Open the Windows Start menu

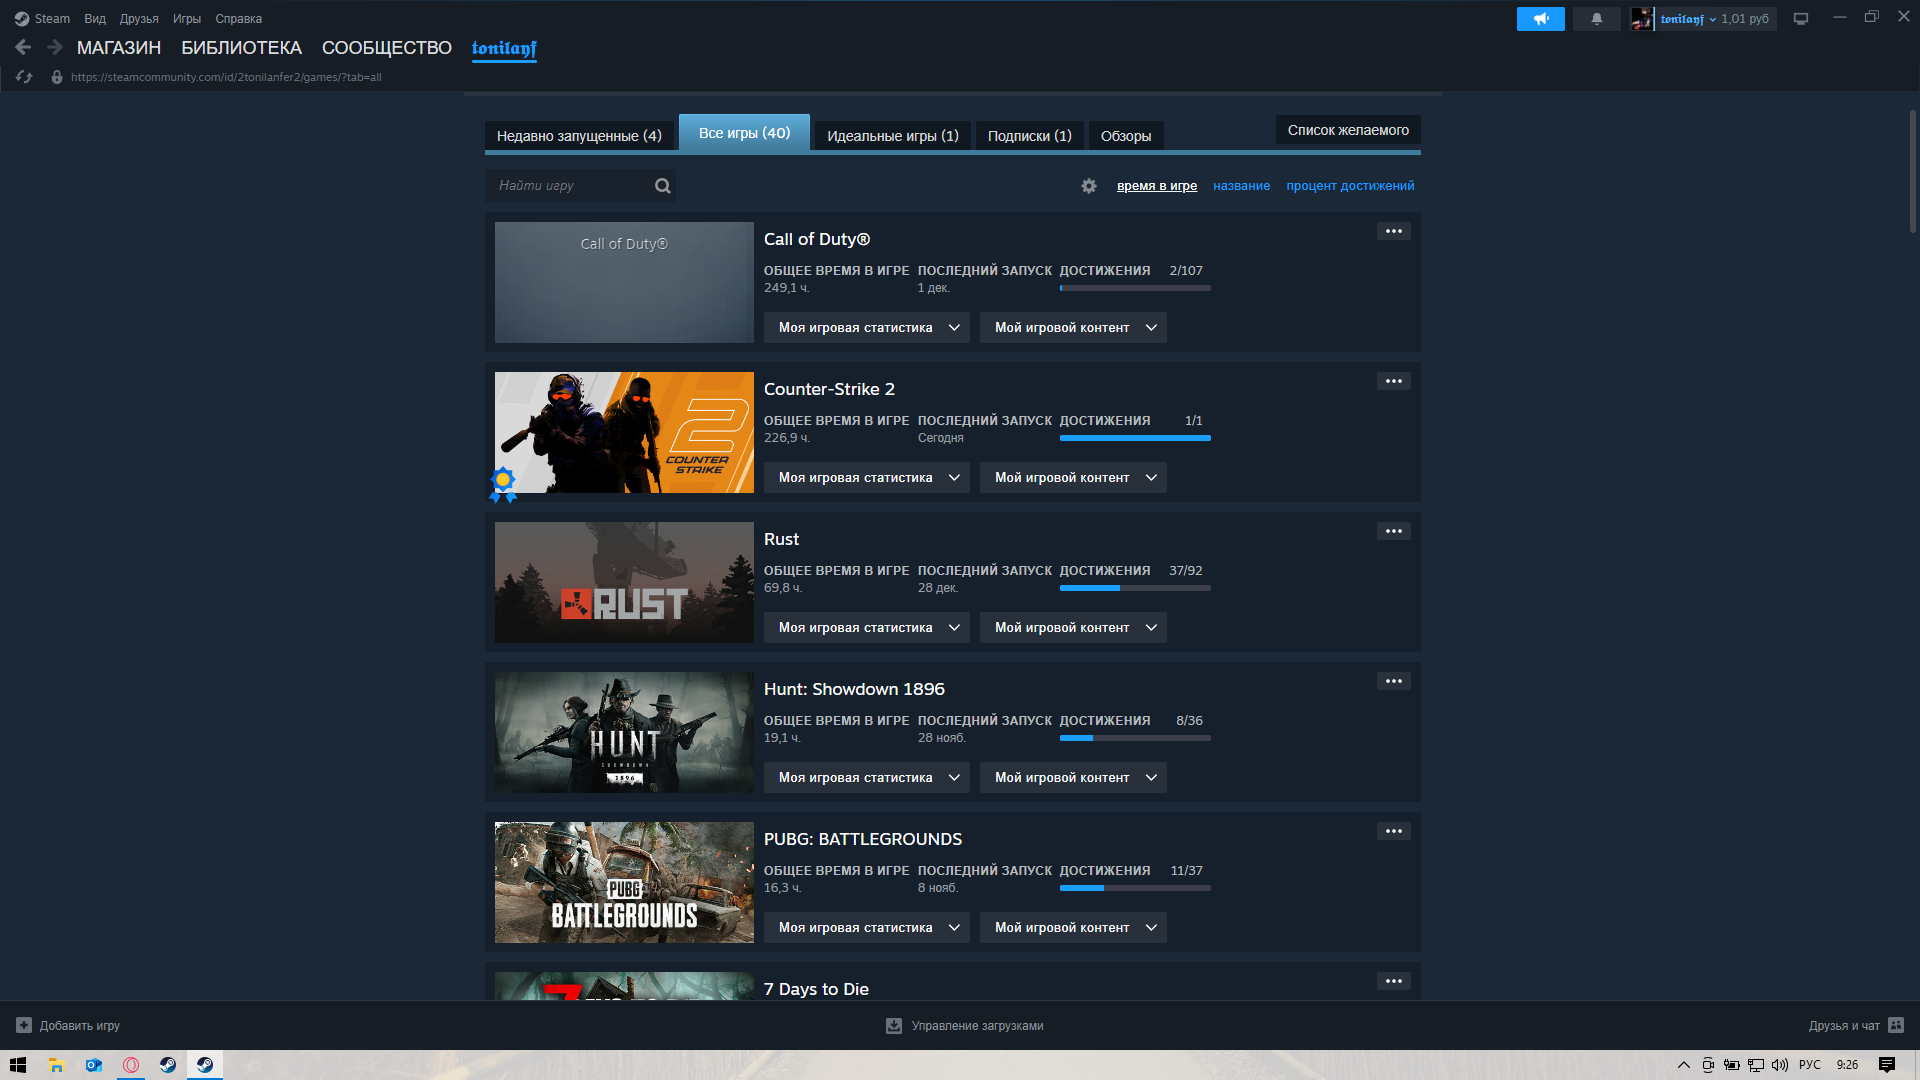click(x=18, y=1065)
